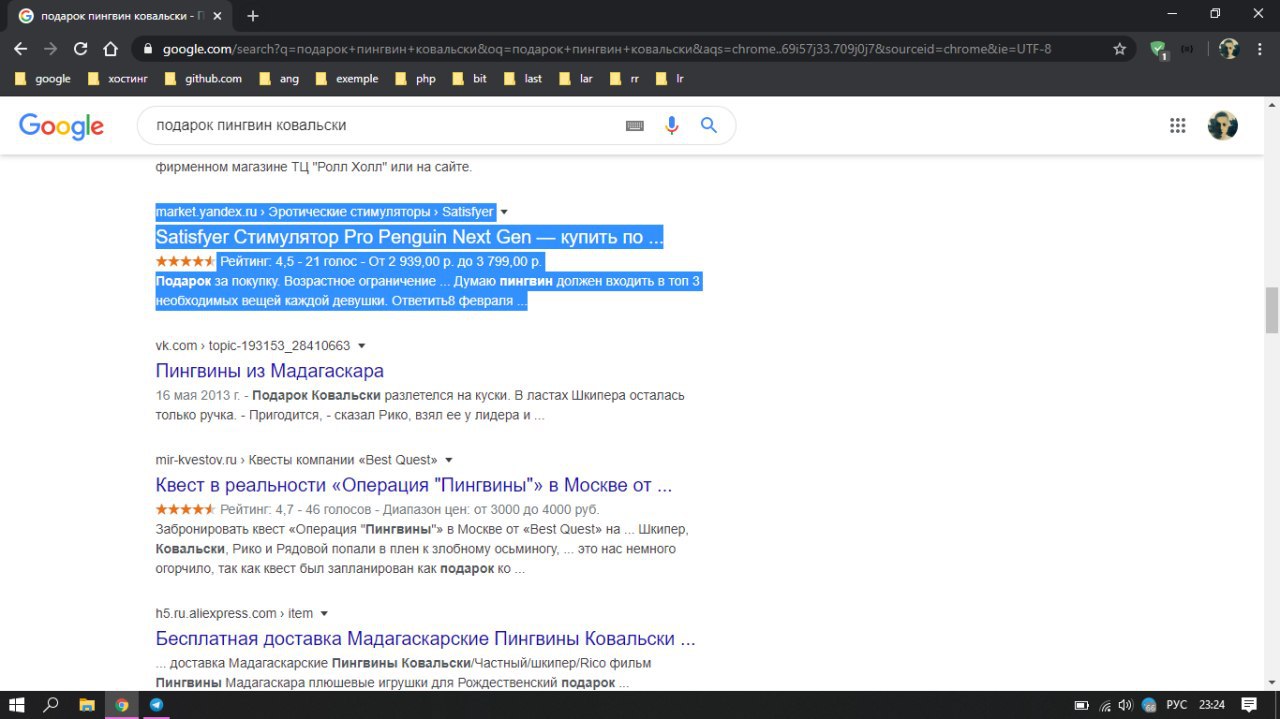The image size is (1280, 719).
Task: Open the on-screen keyboard icon in search box
Action: [x=634, y=126]
